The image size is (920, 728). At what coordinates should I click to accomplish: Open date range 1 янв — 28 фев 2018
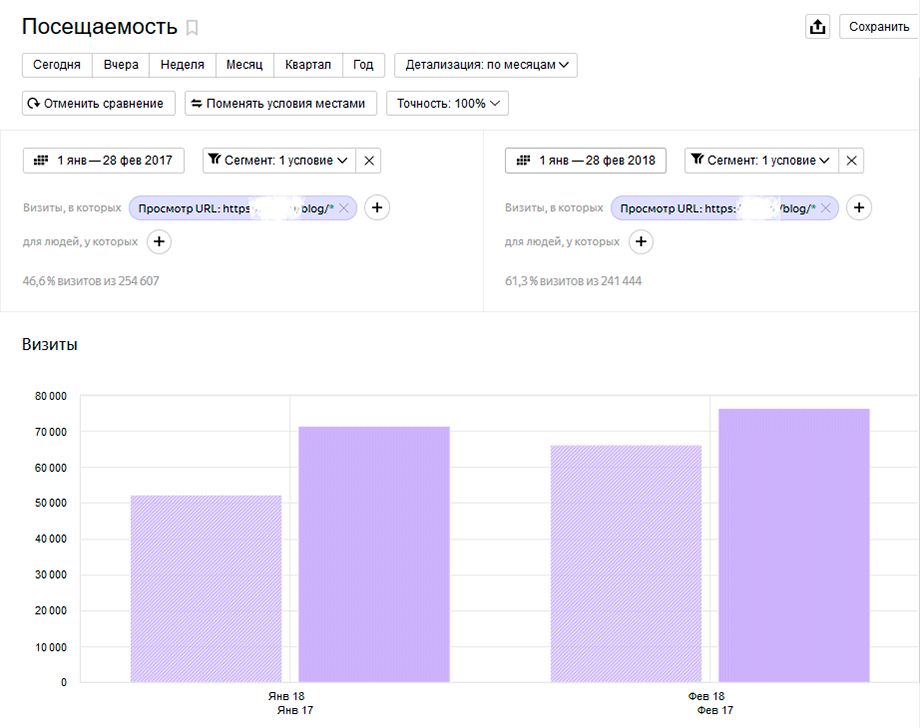(586, 160)
